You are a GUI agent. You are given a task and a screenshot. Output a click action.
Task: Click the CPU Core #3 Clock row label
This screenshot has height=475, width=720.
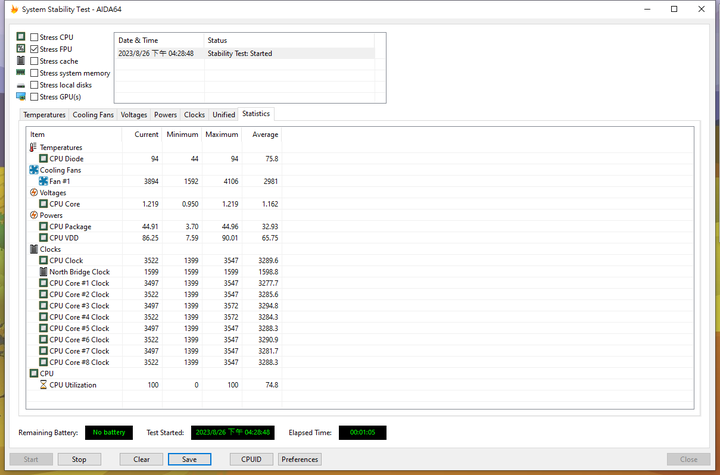(79, 305)
